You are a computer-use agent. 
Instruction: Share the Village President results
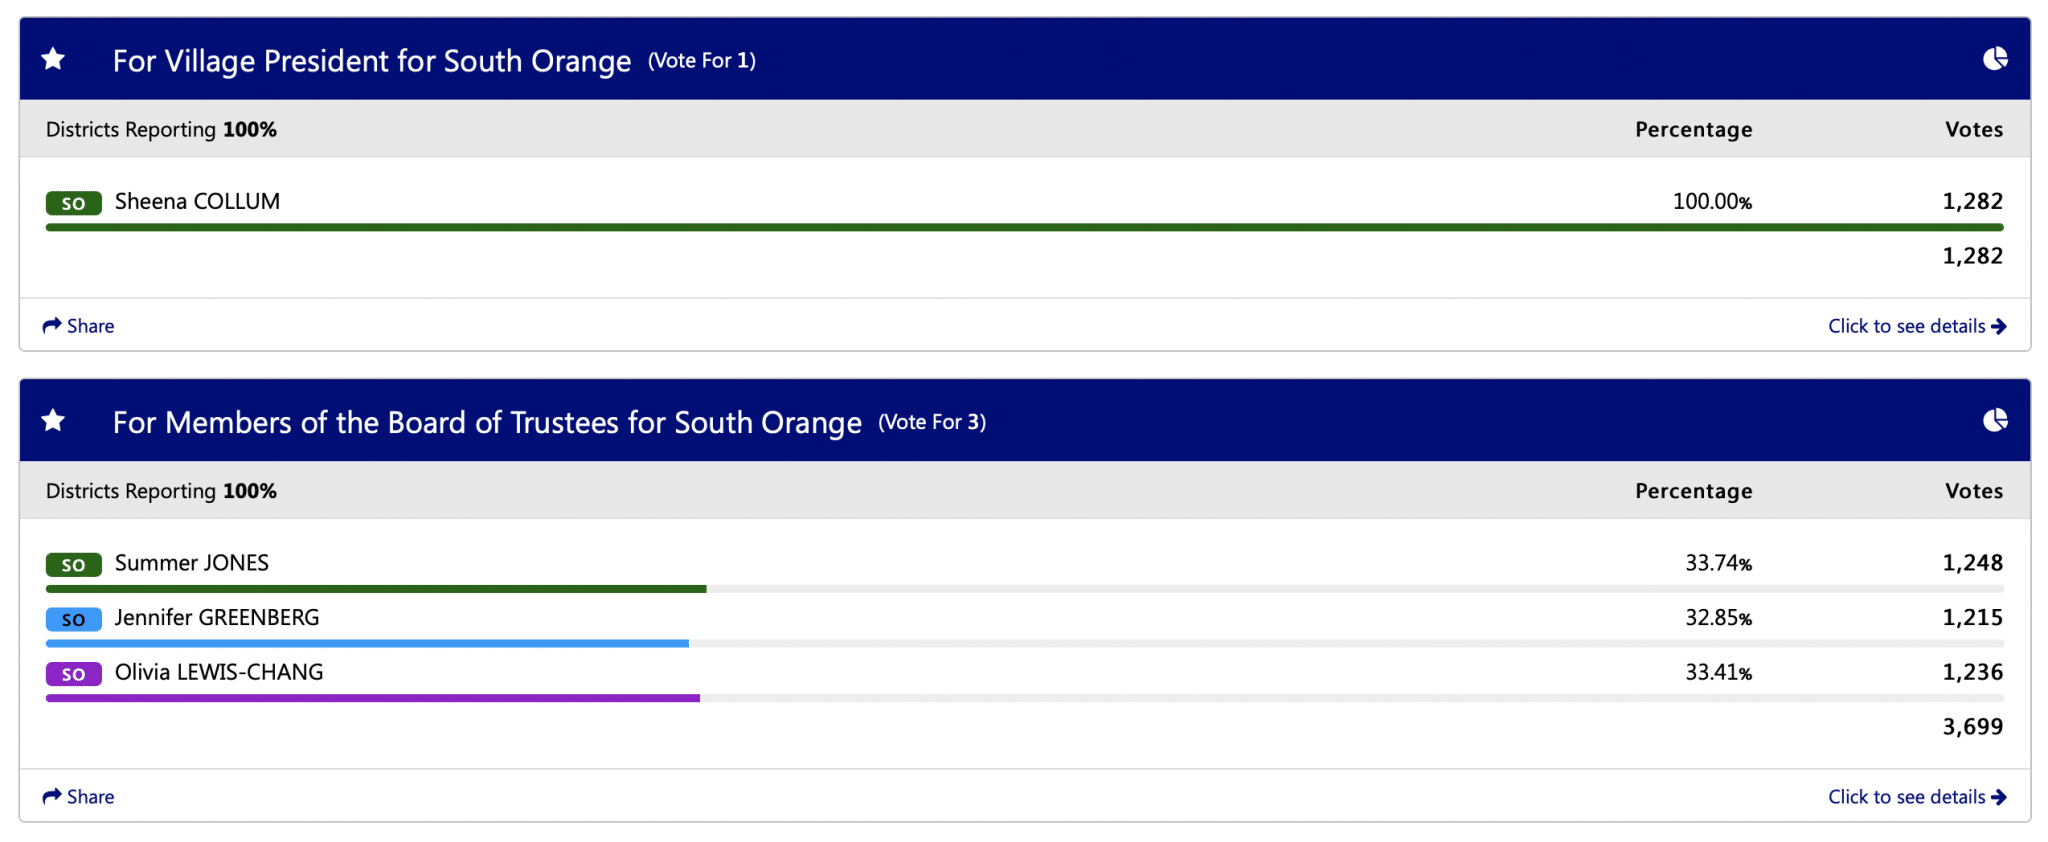tap(78, 326)
